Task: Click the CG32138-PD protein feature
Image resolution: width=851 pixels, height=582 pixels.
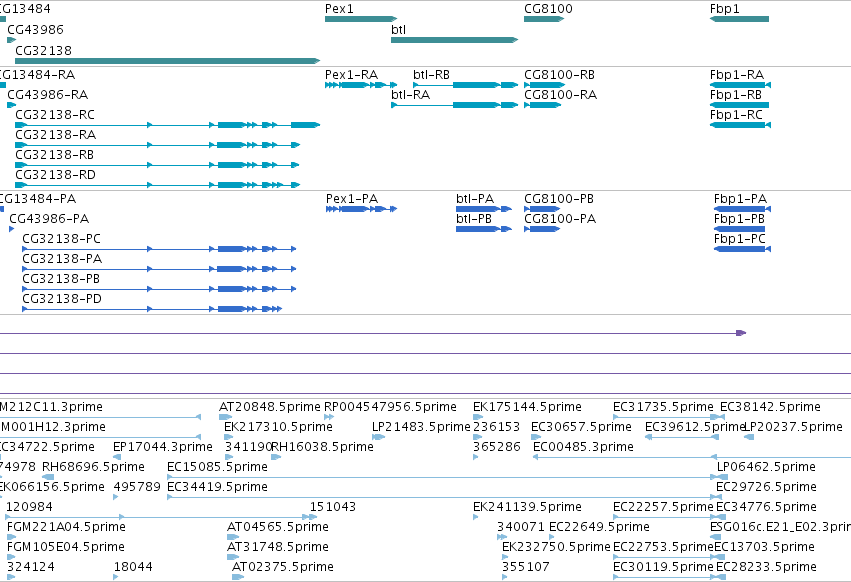Action: coord(152,309)
